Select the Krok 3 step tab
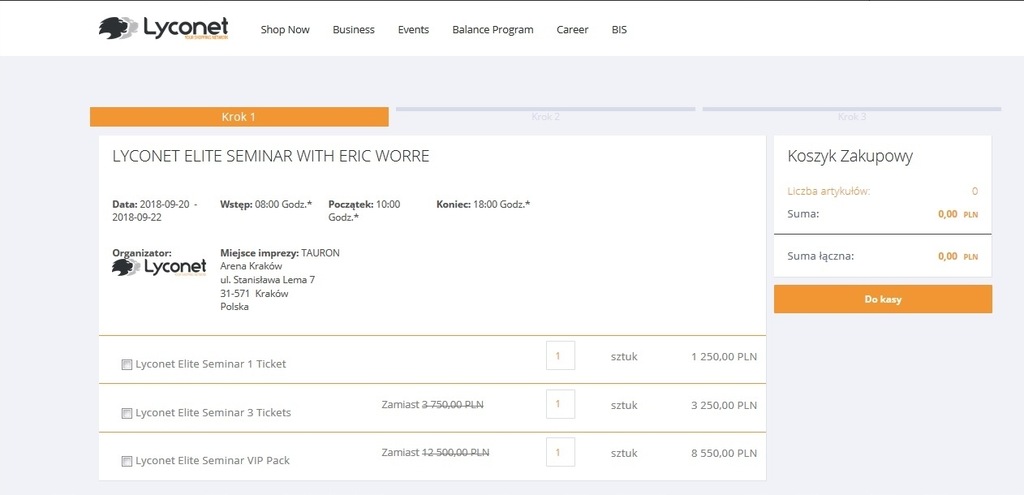 852,116
